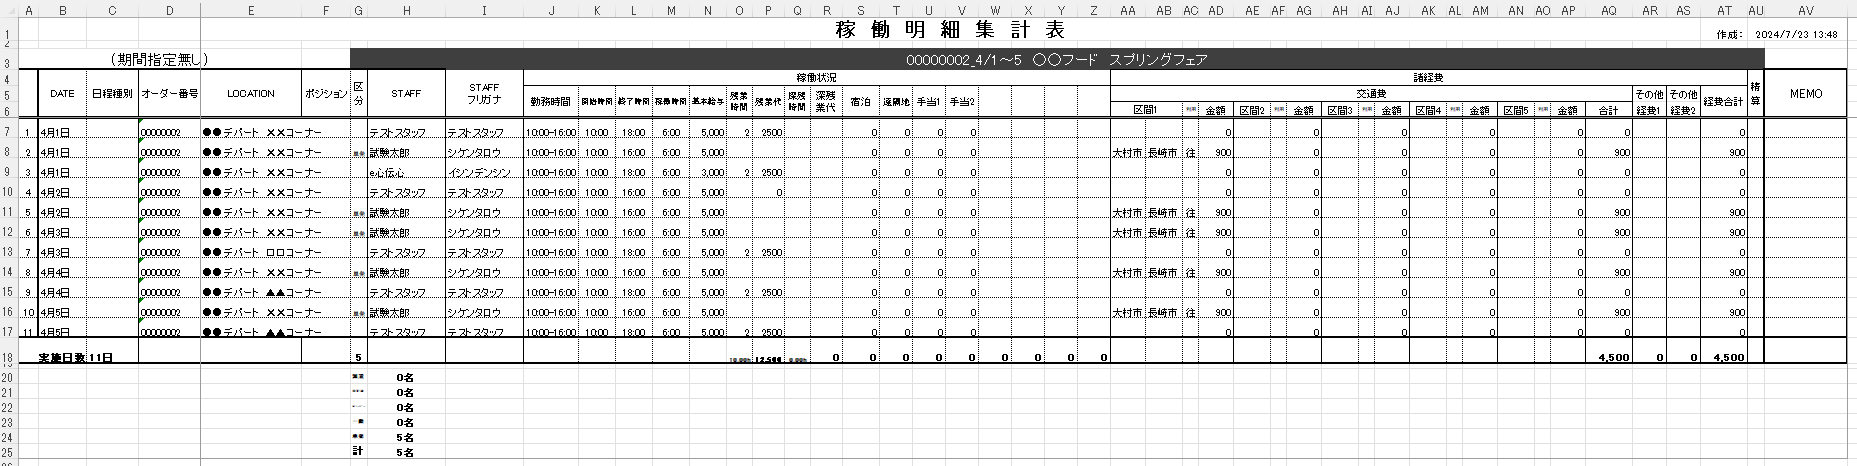
Task: Select column header AT
Action: (1724, 11)
